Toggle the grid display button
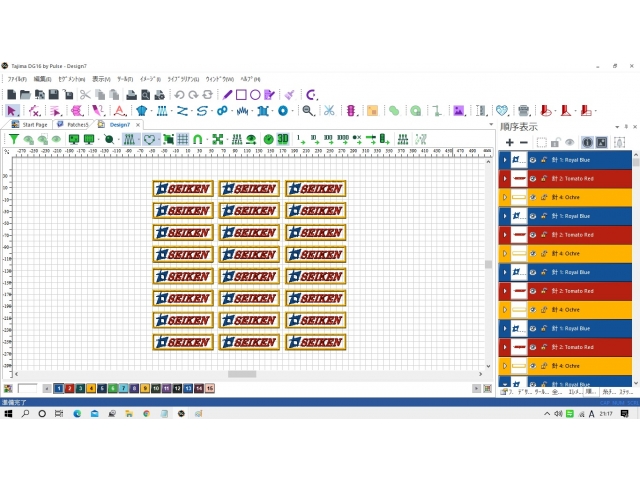640x480 pixels. [x=182, y=139]
